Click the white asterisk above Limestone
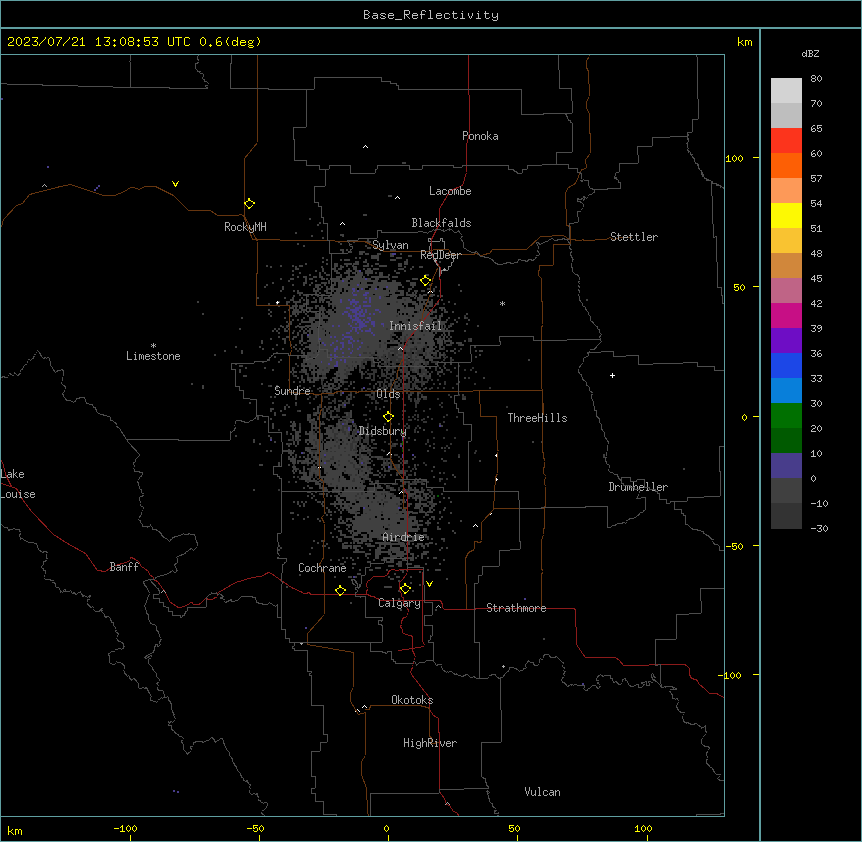The image size is (862, 842). 153,346
